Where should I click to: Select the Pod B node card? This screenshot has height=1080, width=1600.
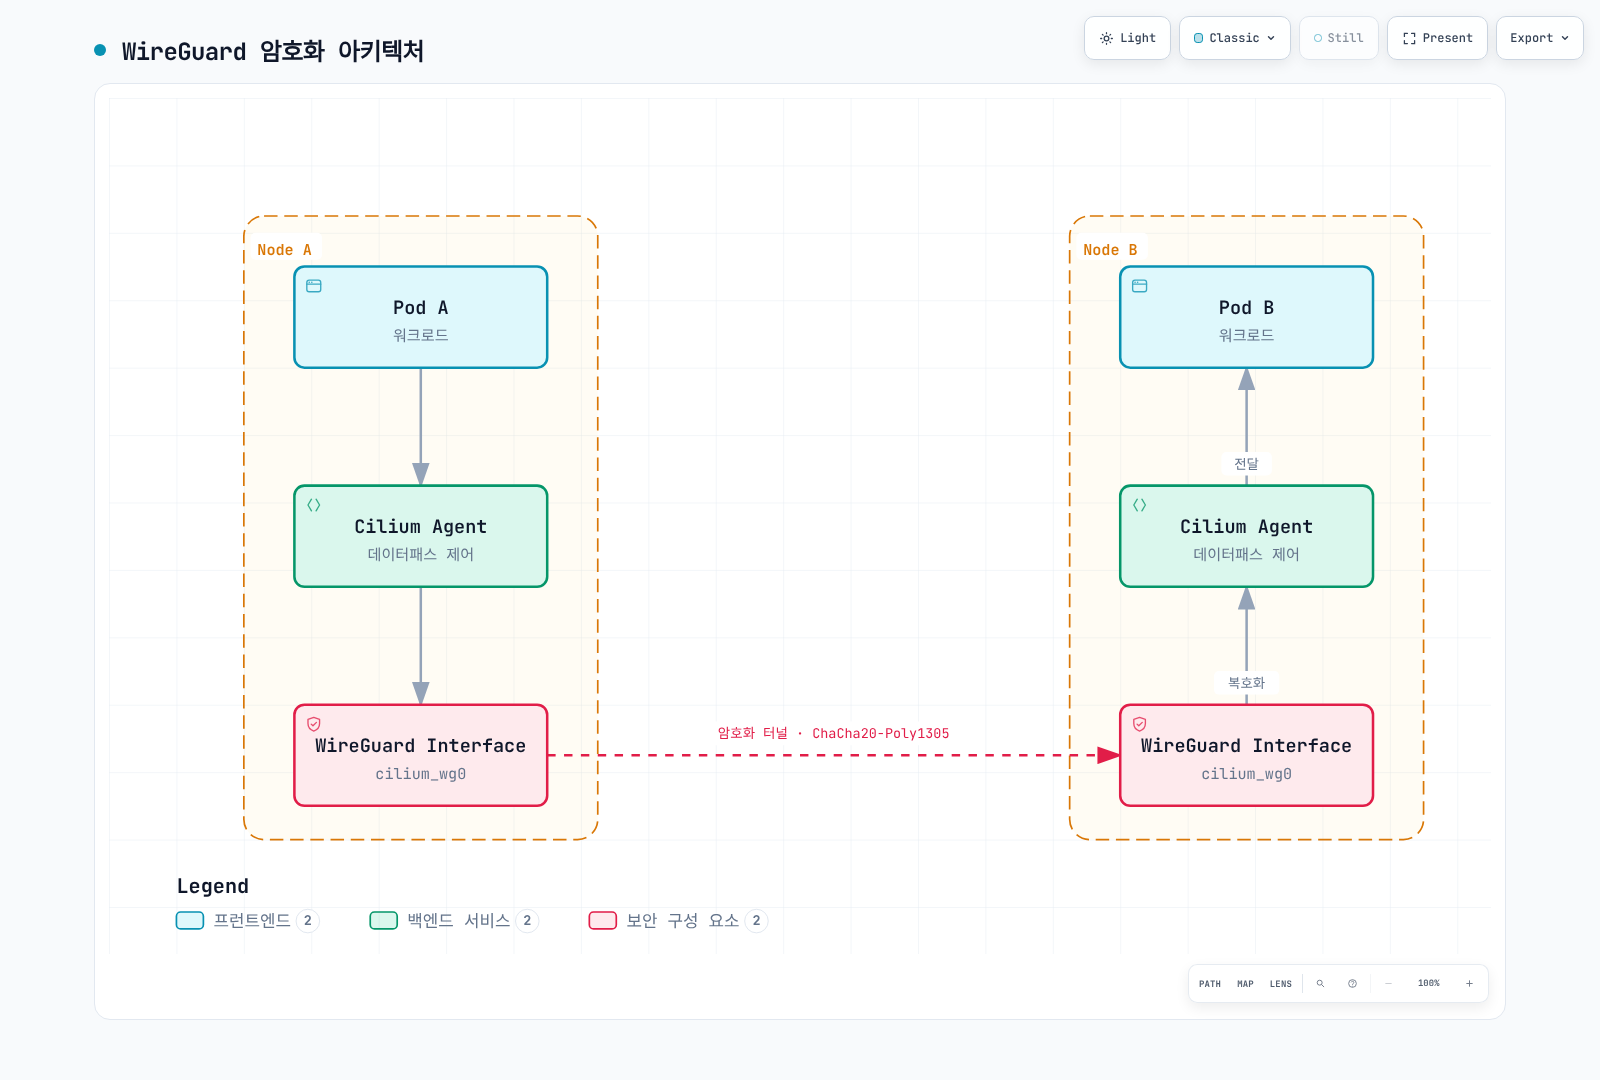[1246, 317]
